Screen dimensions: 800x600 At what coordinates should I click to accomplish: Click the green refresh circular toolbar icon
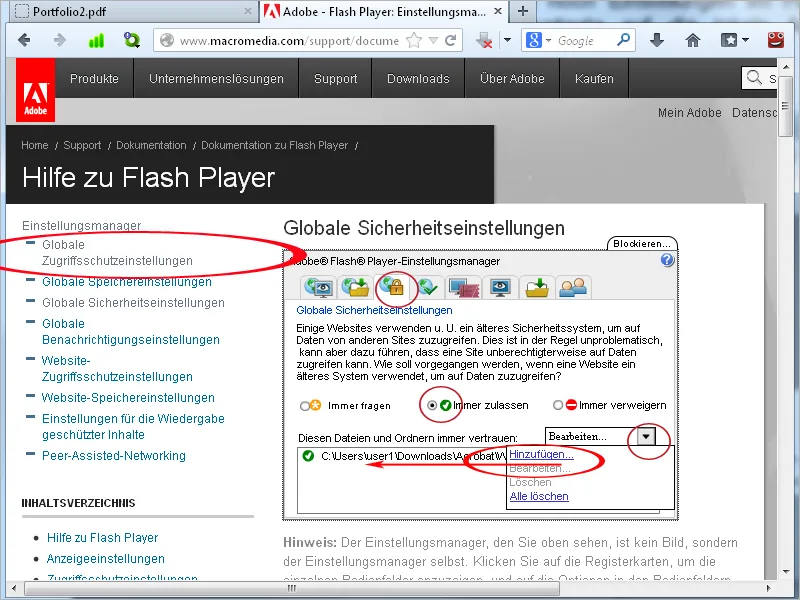coord(132,40)
